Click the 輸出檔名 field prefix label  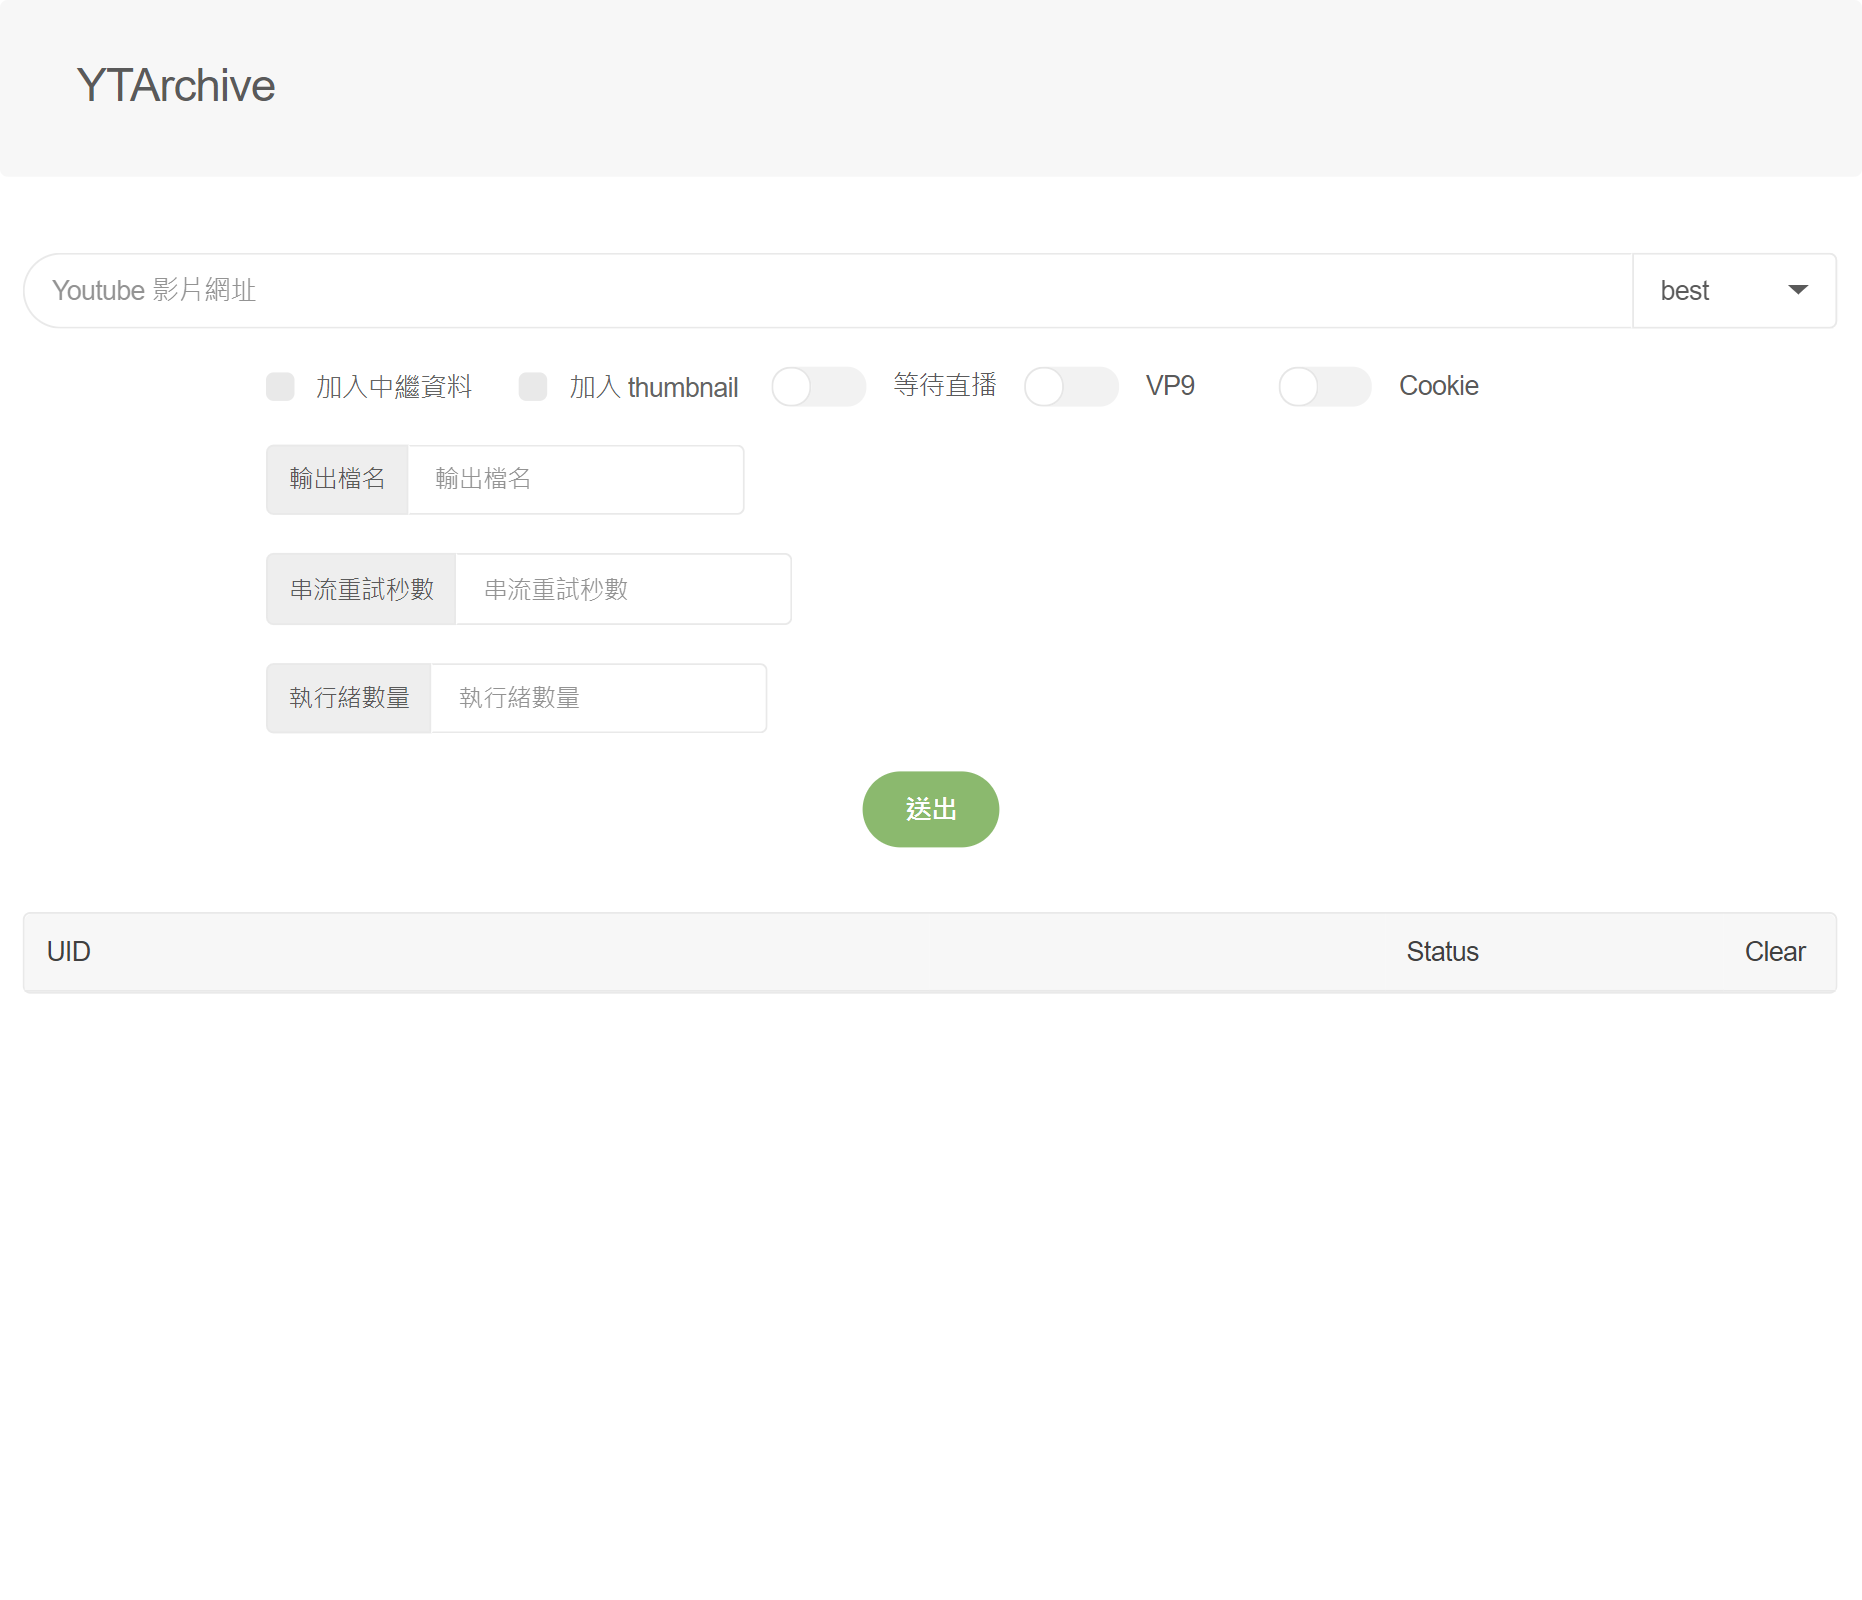[x=337, y=480]
